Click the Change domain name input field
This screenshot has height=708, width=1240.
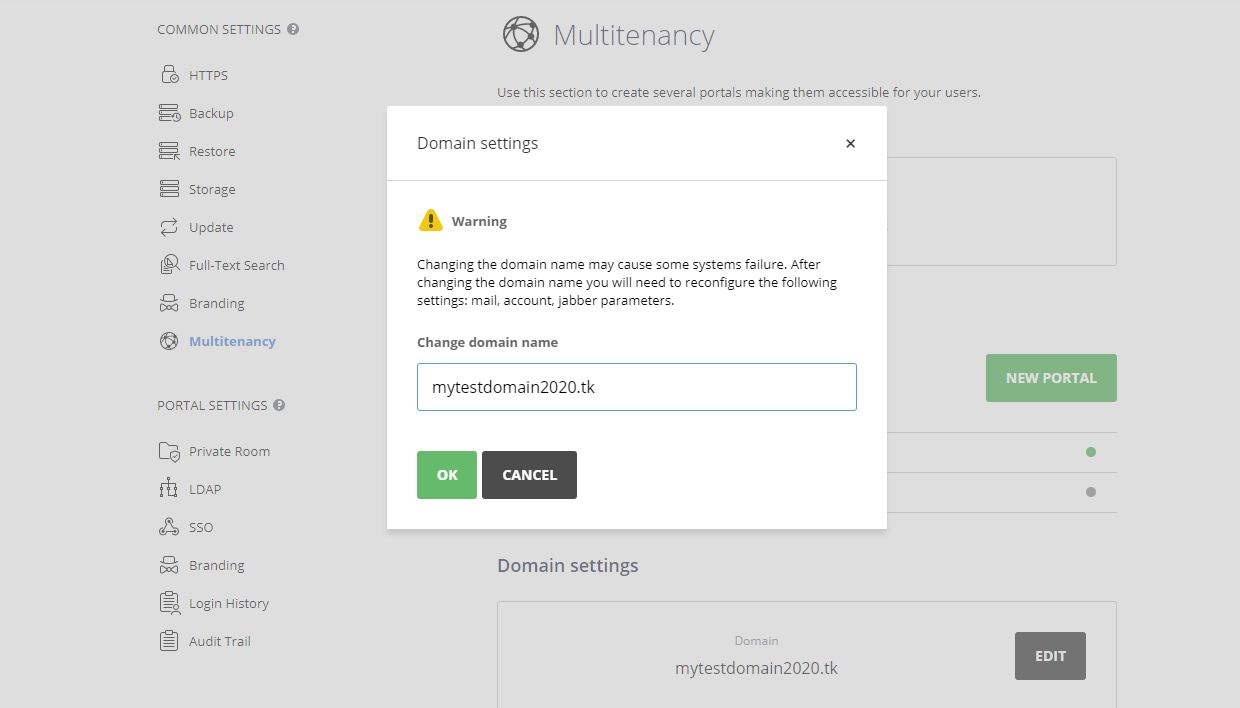pyautogui.click(x=636, y=387)
